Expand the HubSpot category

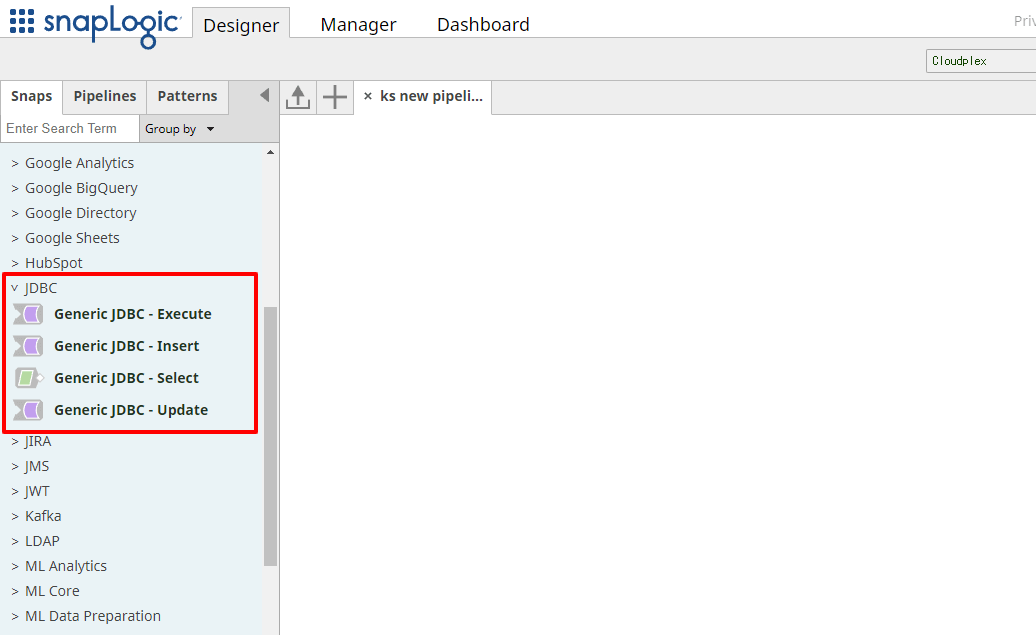47,263
